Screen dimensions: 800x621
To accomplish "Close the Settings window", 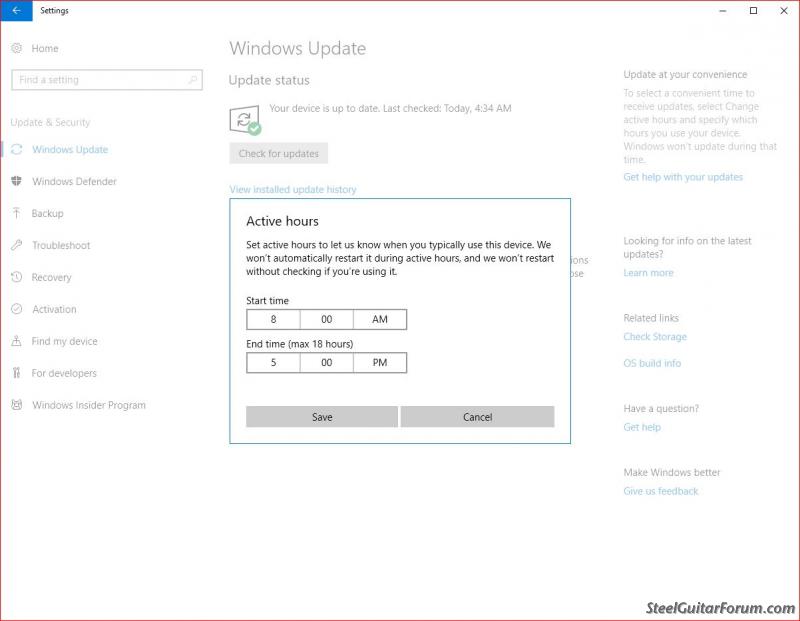I will 784,10.
